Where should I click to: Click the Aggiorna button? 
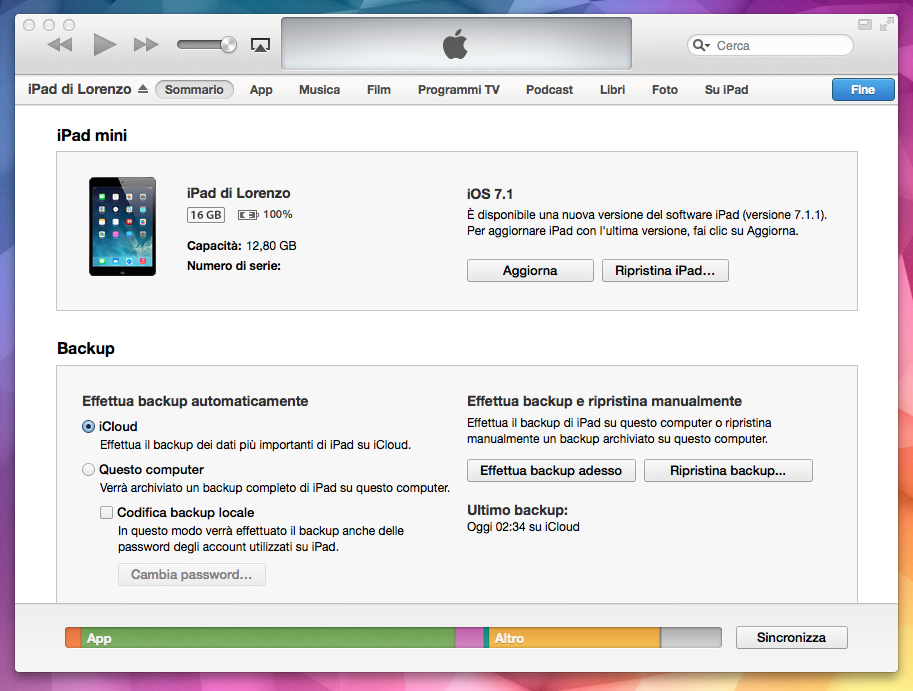tap(530, 271)
